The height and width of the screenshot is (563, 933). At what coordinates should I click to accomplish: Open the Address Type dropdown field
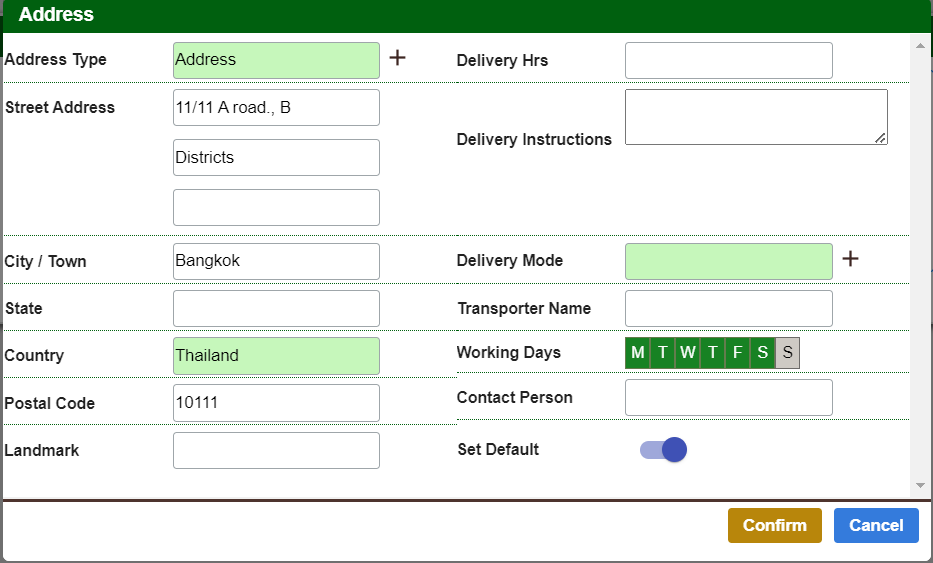click(x=276, y=60)
